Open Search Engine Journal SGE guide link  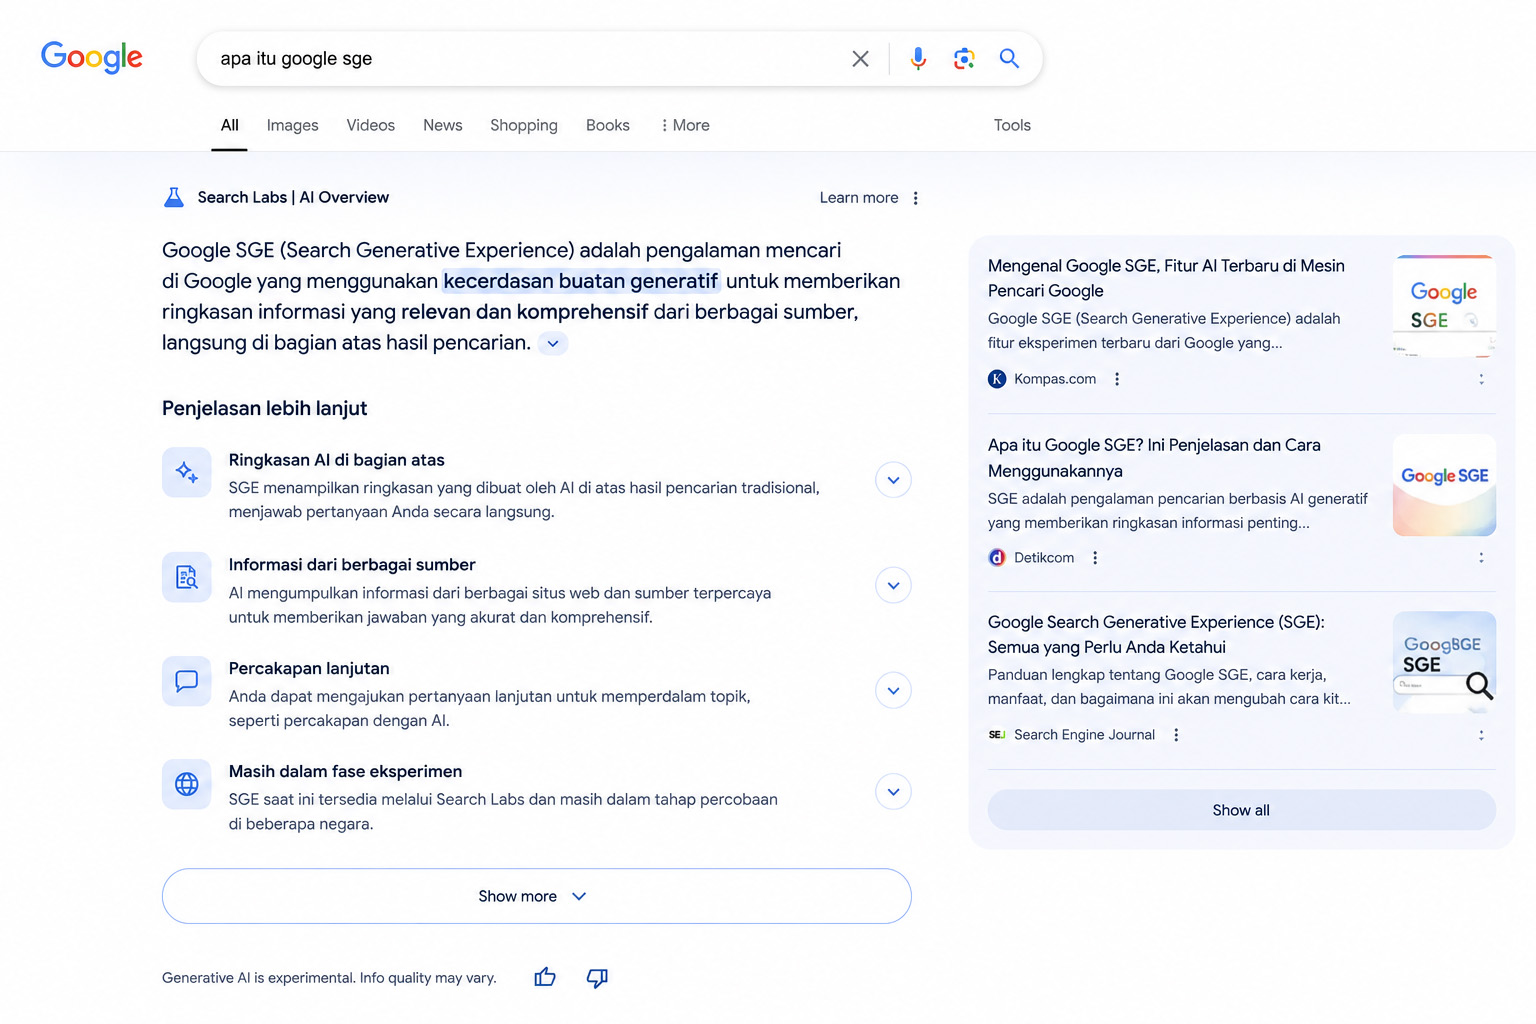pyautogui.click(x=1156, y=634)
